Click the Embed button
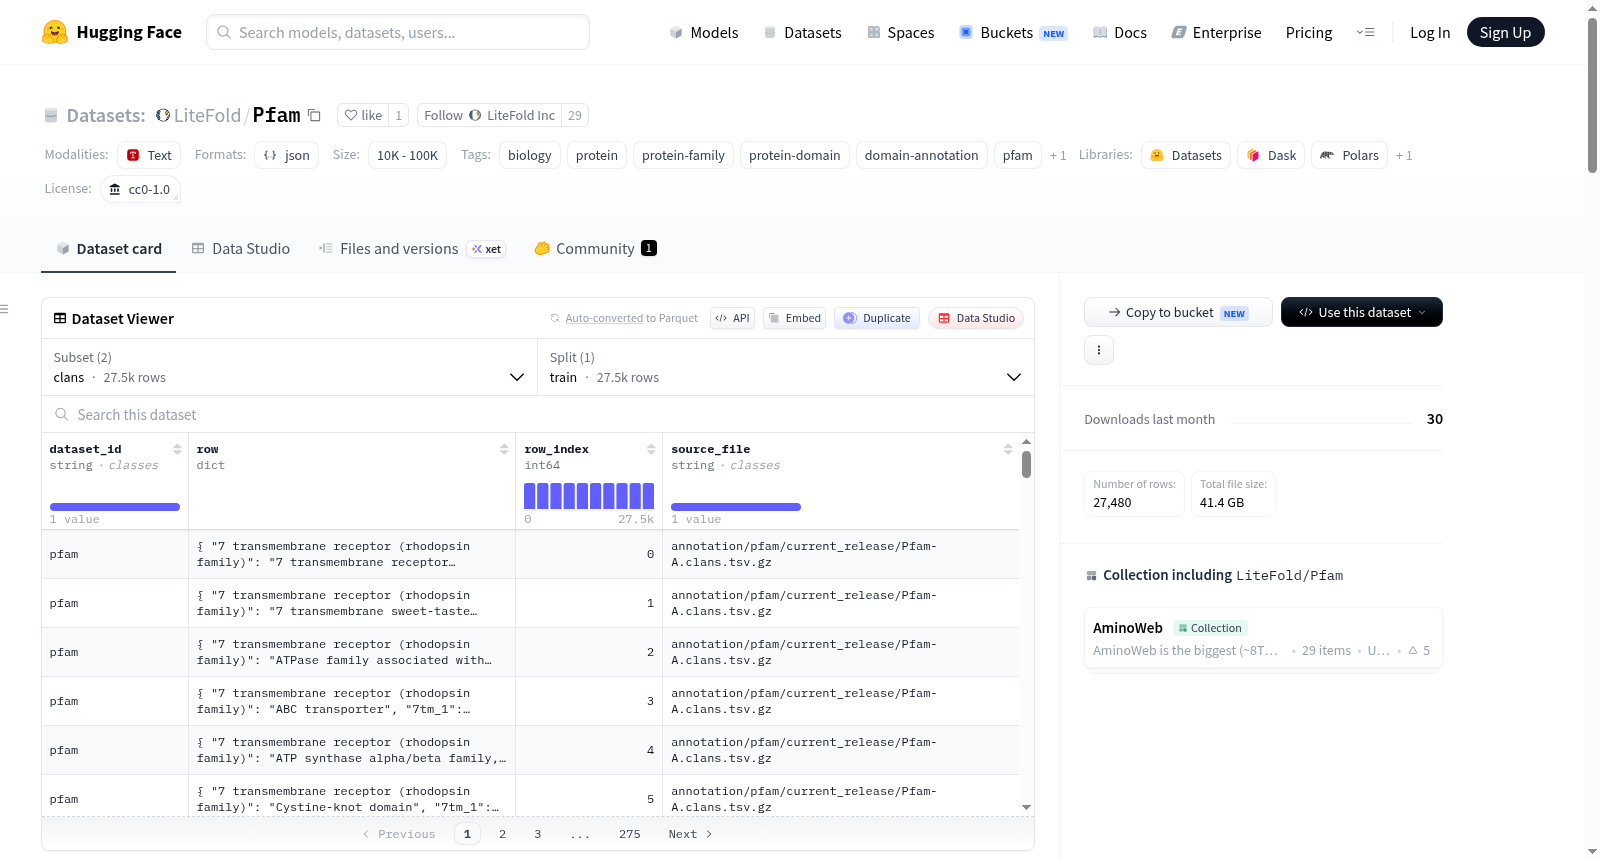The width and height of the screenshot is (1600, 861). 795,318
